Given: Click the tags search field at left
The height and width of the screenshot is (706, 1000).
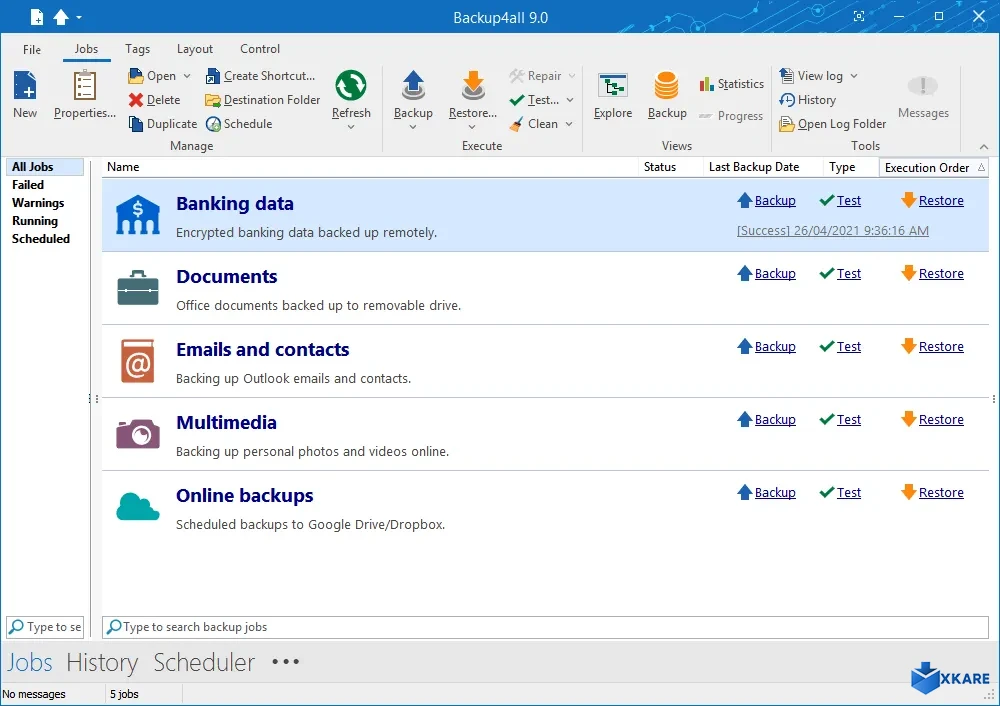Looking at the screenshot, I should click(x=45, y=627).
